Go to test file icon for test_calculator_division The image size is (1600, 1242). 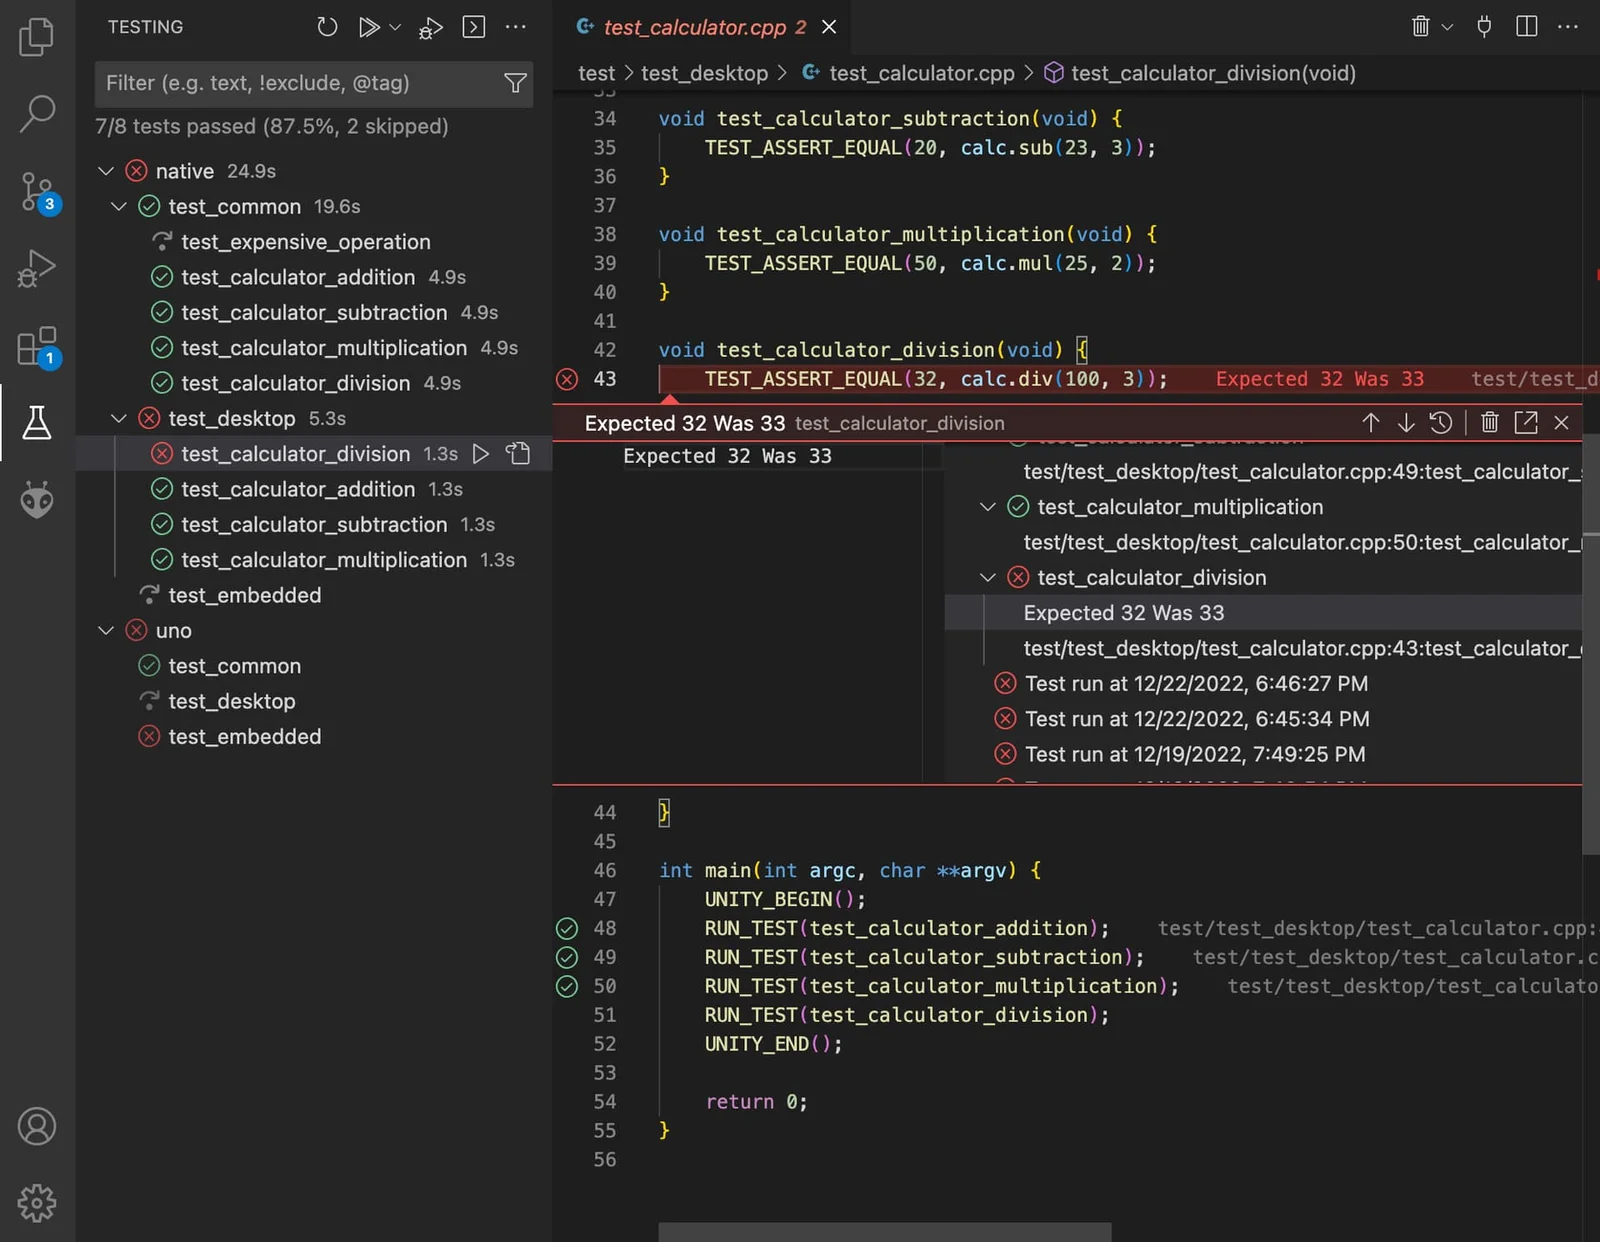(518, 454)
